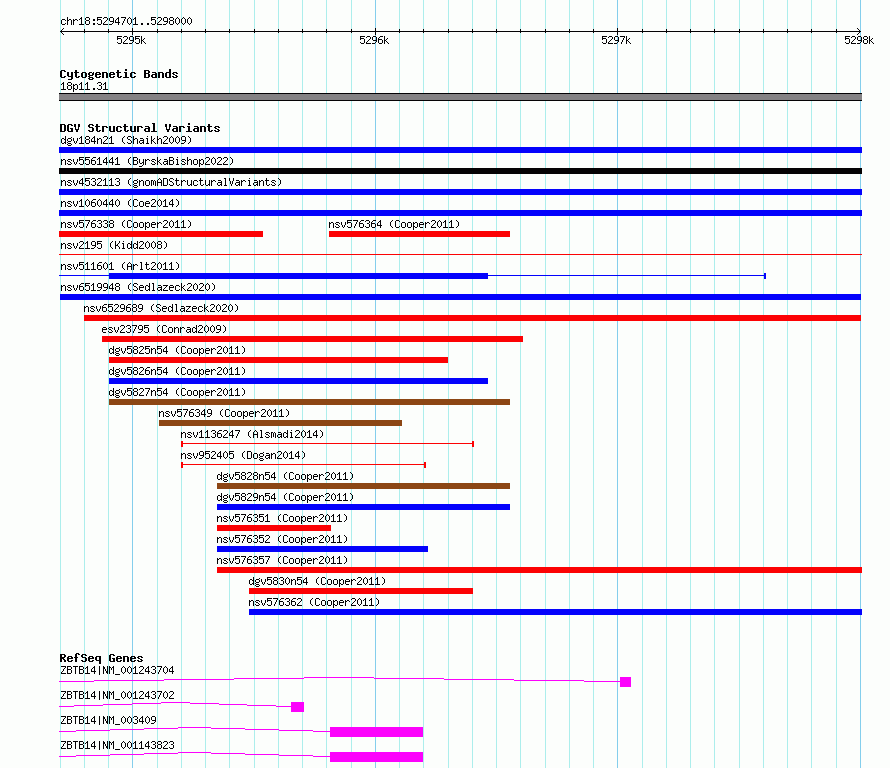Image resolution: width=890 pixels, height=768 pixels.
Task: Open ZBTB14|NM_001143823 transcript label
Action: tap(117, 745)
